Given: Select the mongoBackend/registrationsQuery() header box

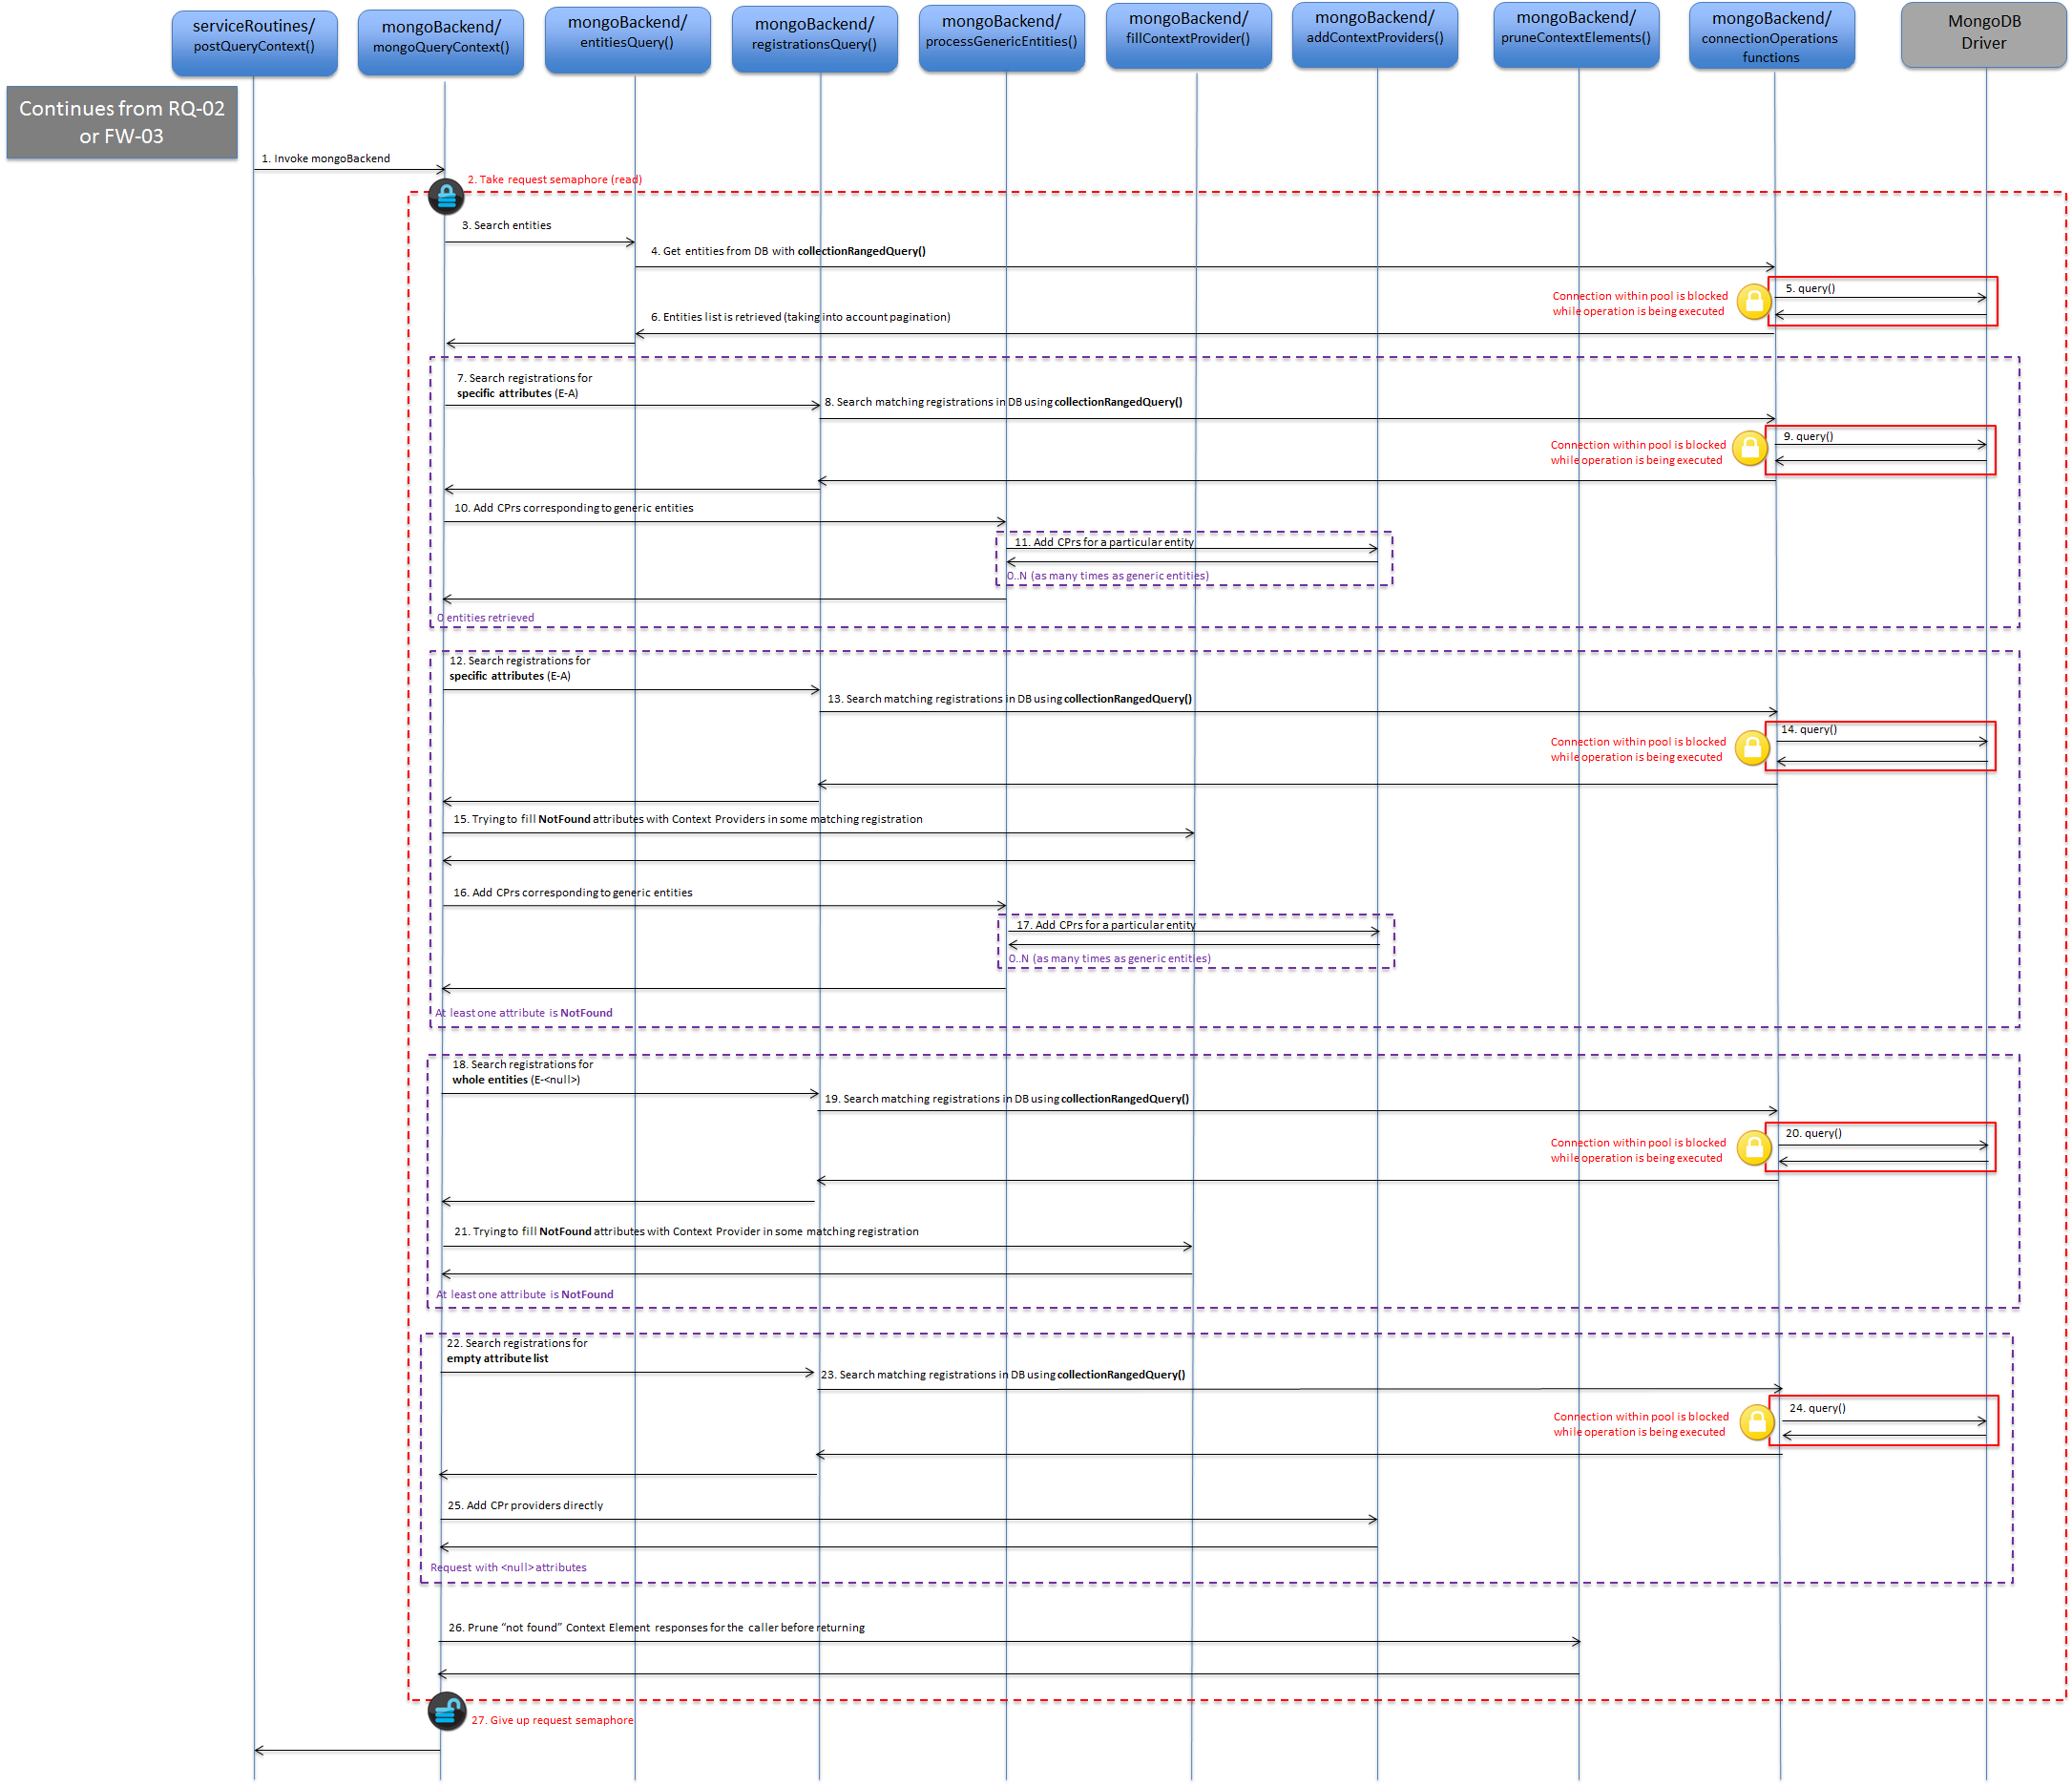Looking at the screenshot, I should coord(815,40).
